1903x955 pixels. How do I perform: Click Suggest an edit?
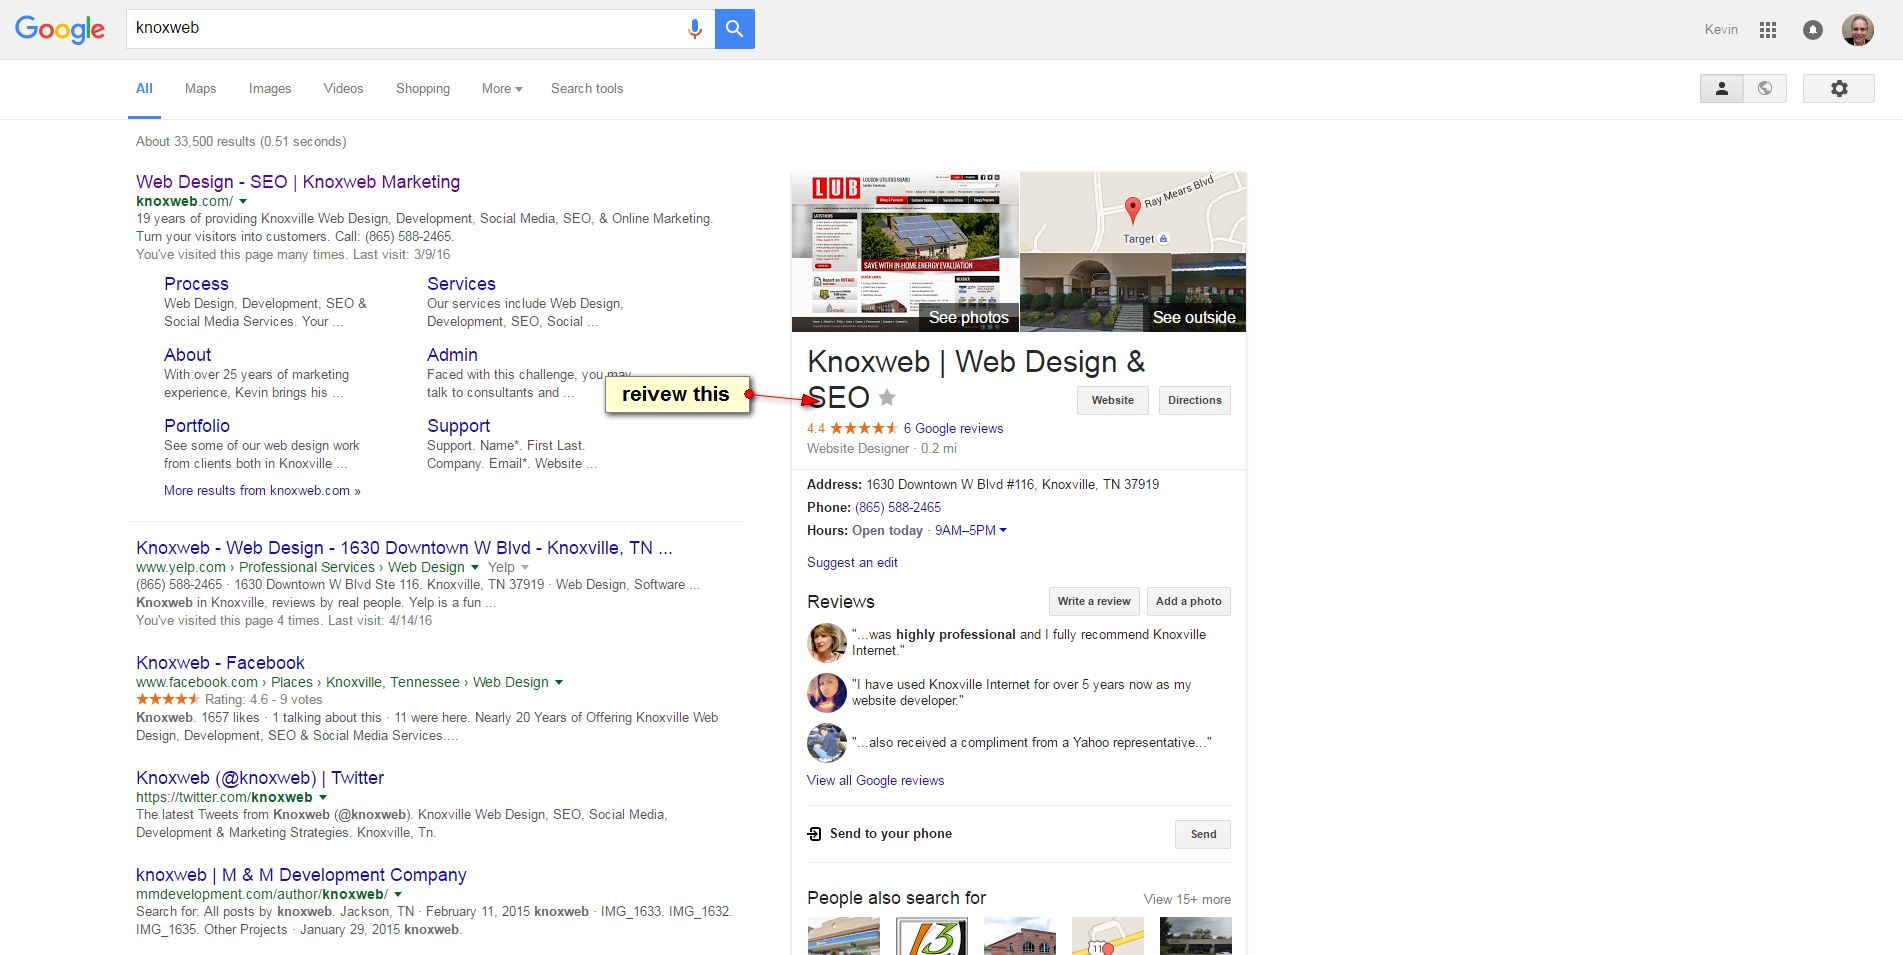pyautogui.click(x=852, y=563)
